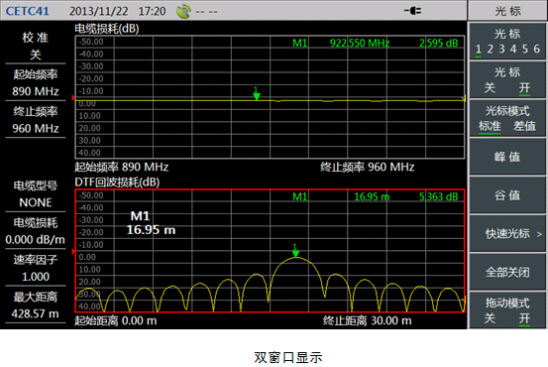
Task: Set 拖动模式 drag mode to 关
Action: pos(490,318)
